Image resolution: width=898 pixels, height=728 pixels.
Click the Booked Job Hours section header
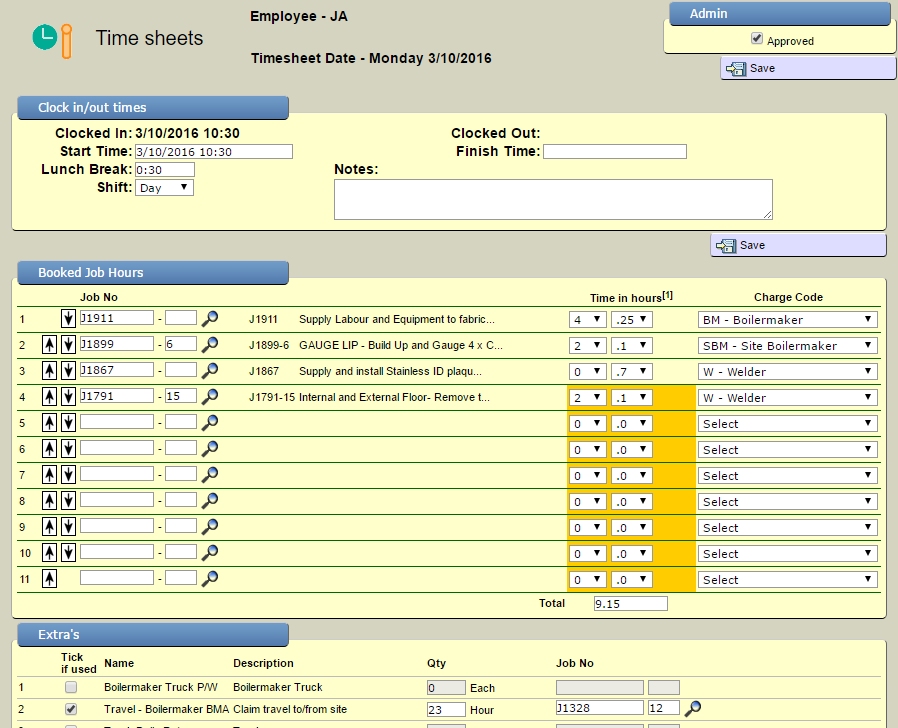(152, 273)
